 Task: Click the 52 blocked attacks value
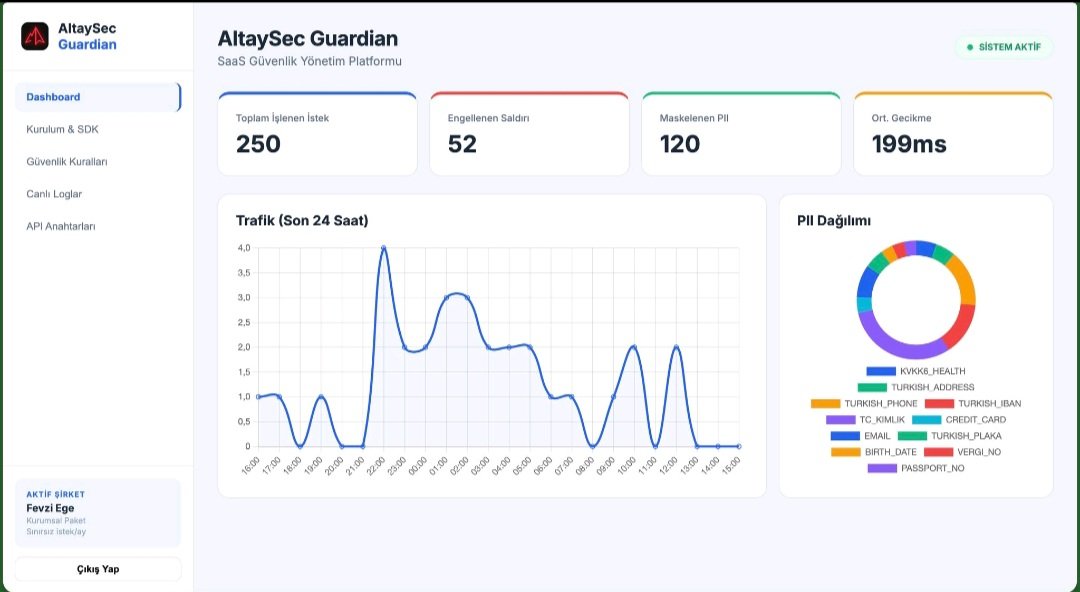(x=462, y=144)
